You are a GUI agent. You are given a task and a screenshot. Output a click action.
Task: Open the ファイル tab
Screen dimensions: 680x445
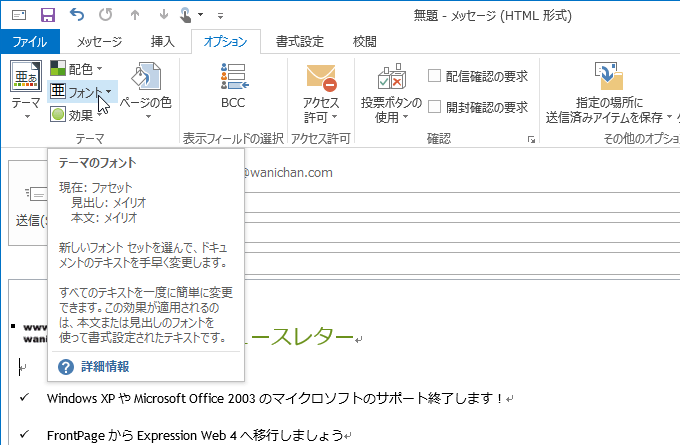coord(30,42)
